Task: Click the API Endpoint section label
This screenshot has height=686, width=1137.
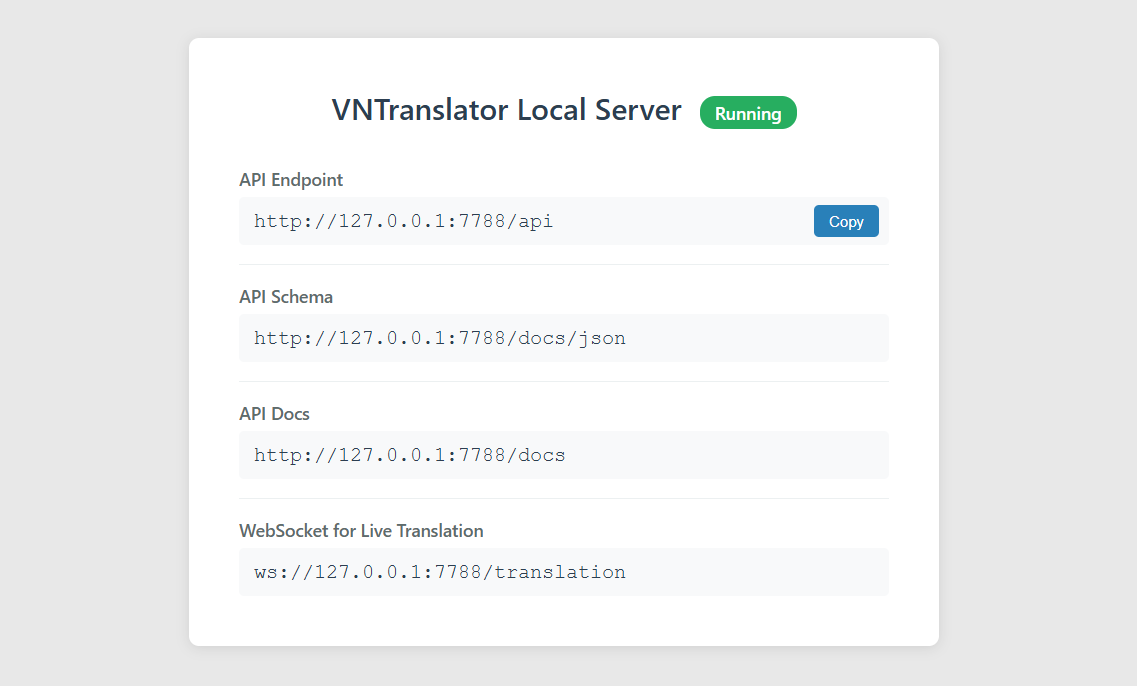Action: pos(291,180)
